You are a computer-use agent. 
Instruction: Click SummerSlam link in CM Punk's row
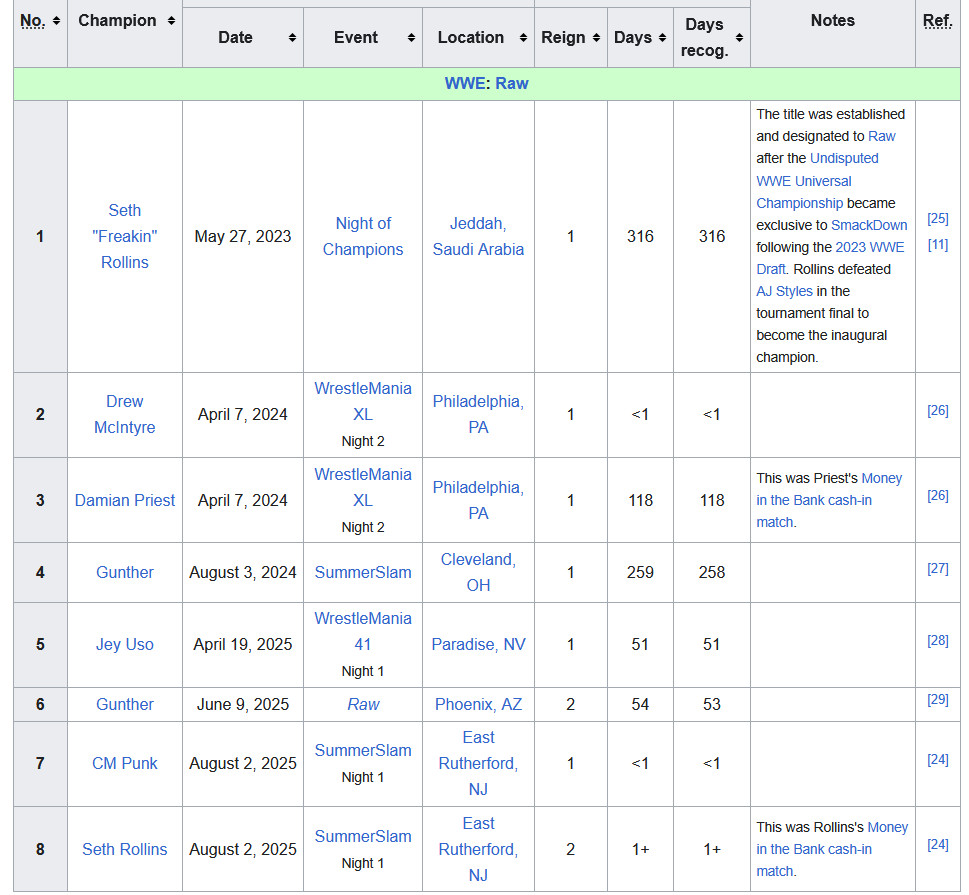coord(363,750)
